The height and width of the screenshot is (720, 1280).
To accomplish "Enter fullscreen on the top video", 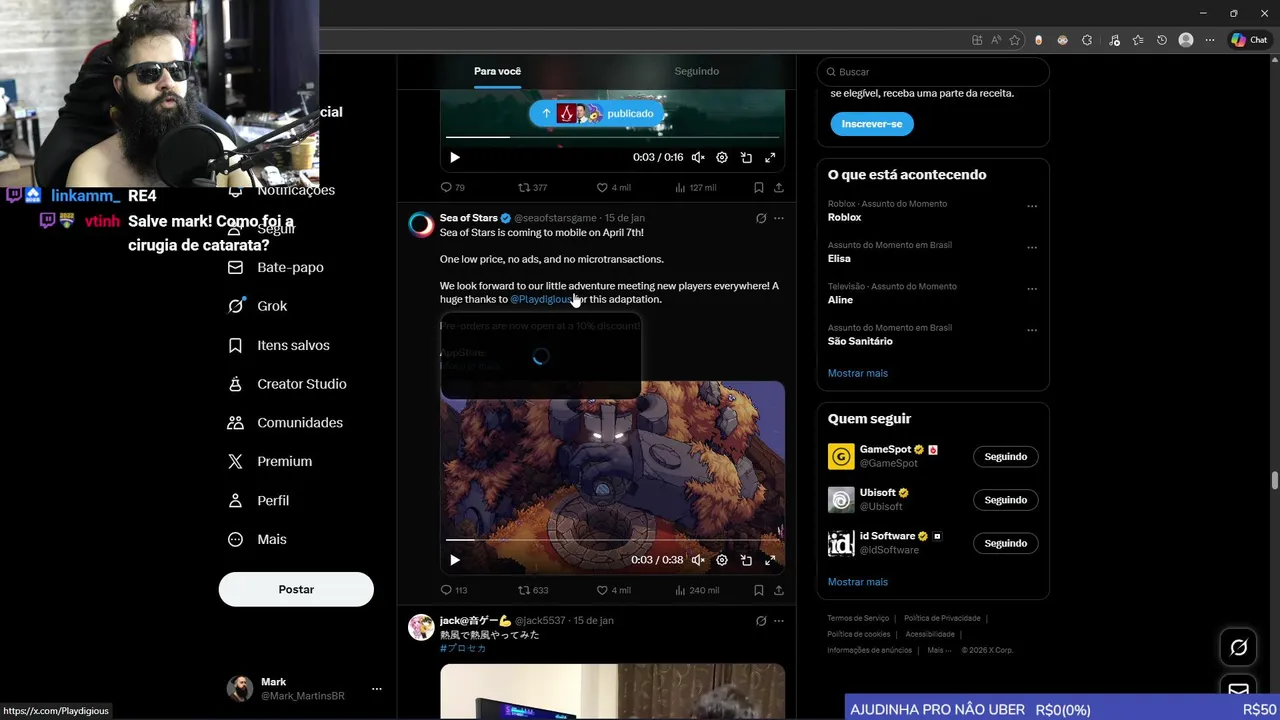I will pyautogui.click(x=770, y=157).
